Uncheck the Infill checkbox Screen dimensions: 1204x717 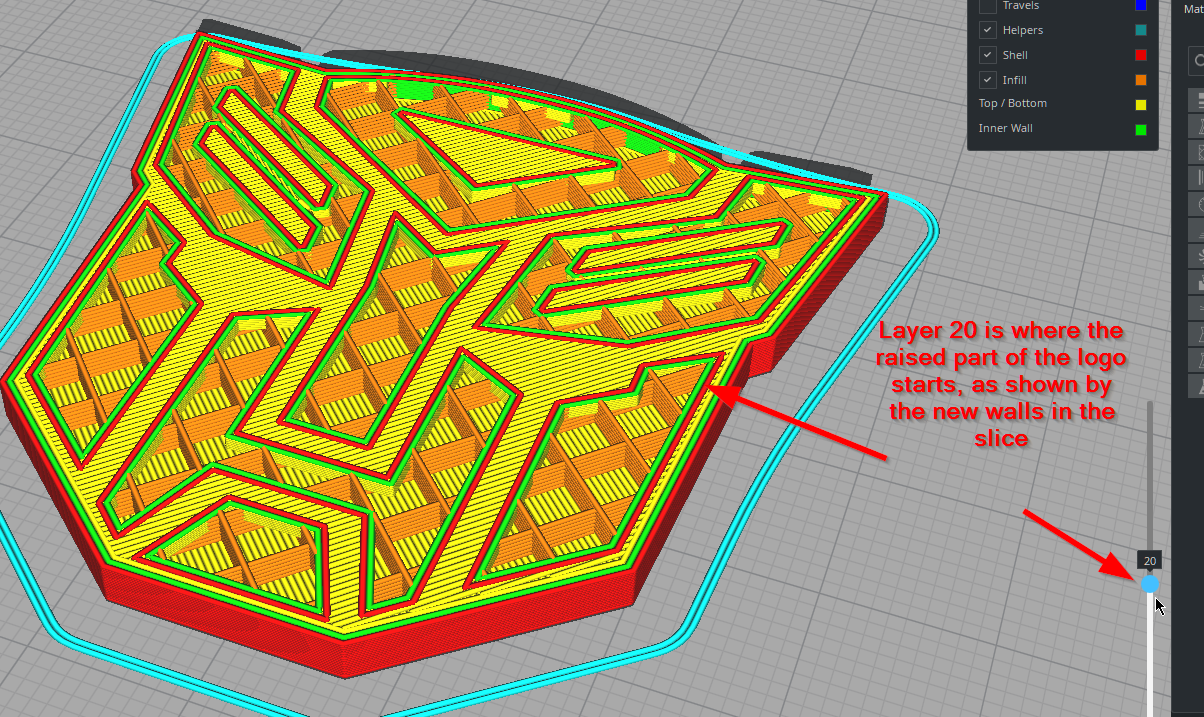pos(987,80)
